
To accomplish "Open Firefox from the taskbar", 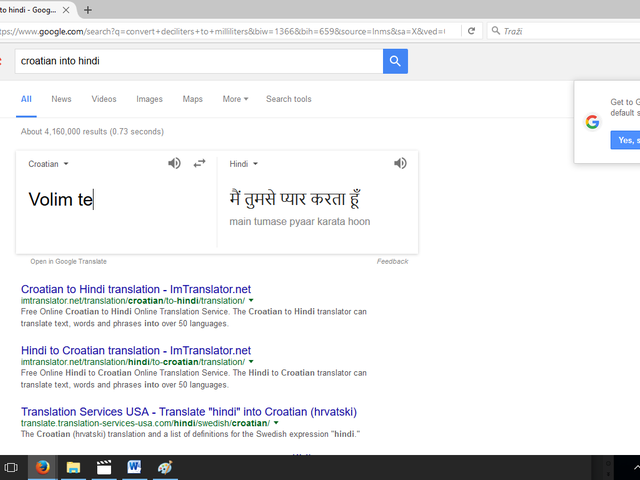I will (42, 467).
